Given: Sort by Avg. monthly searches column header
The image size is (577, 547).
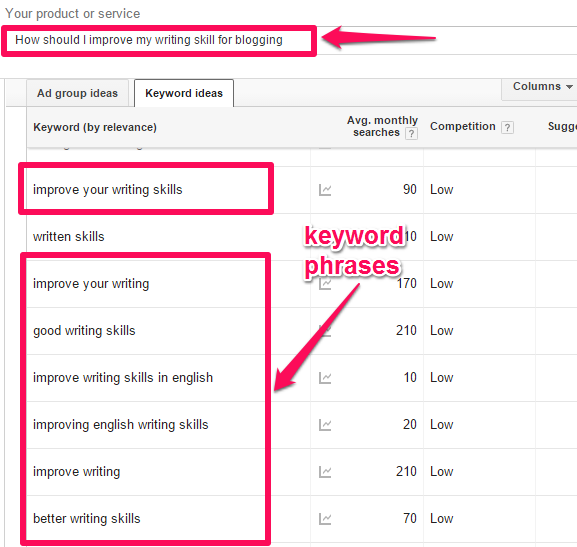Looking at the screenshot, I should click(x=382, y=126).
